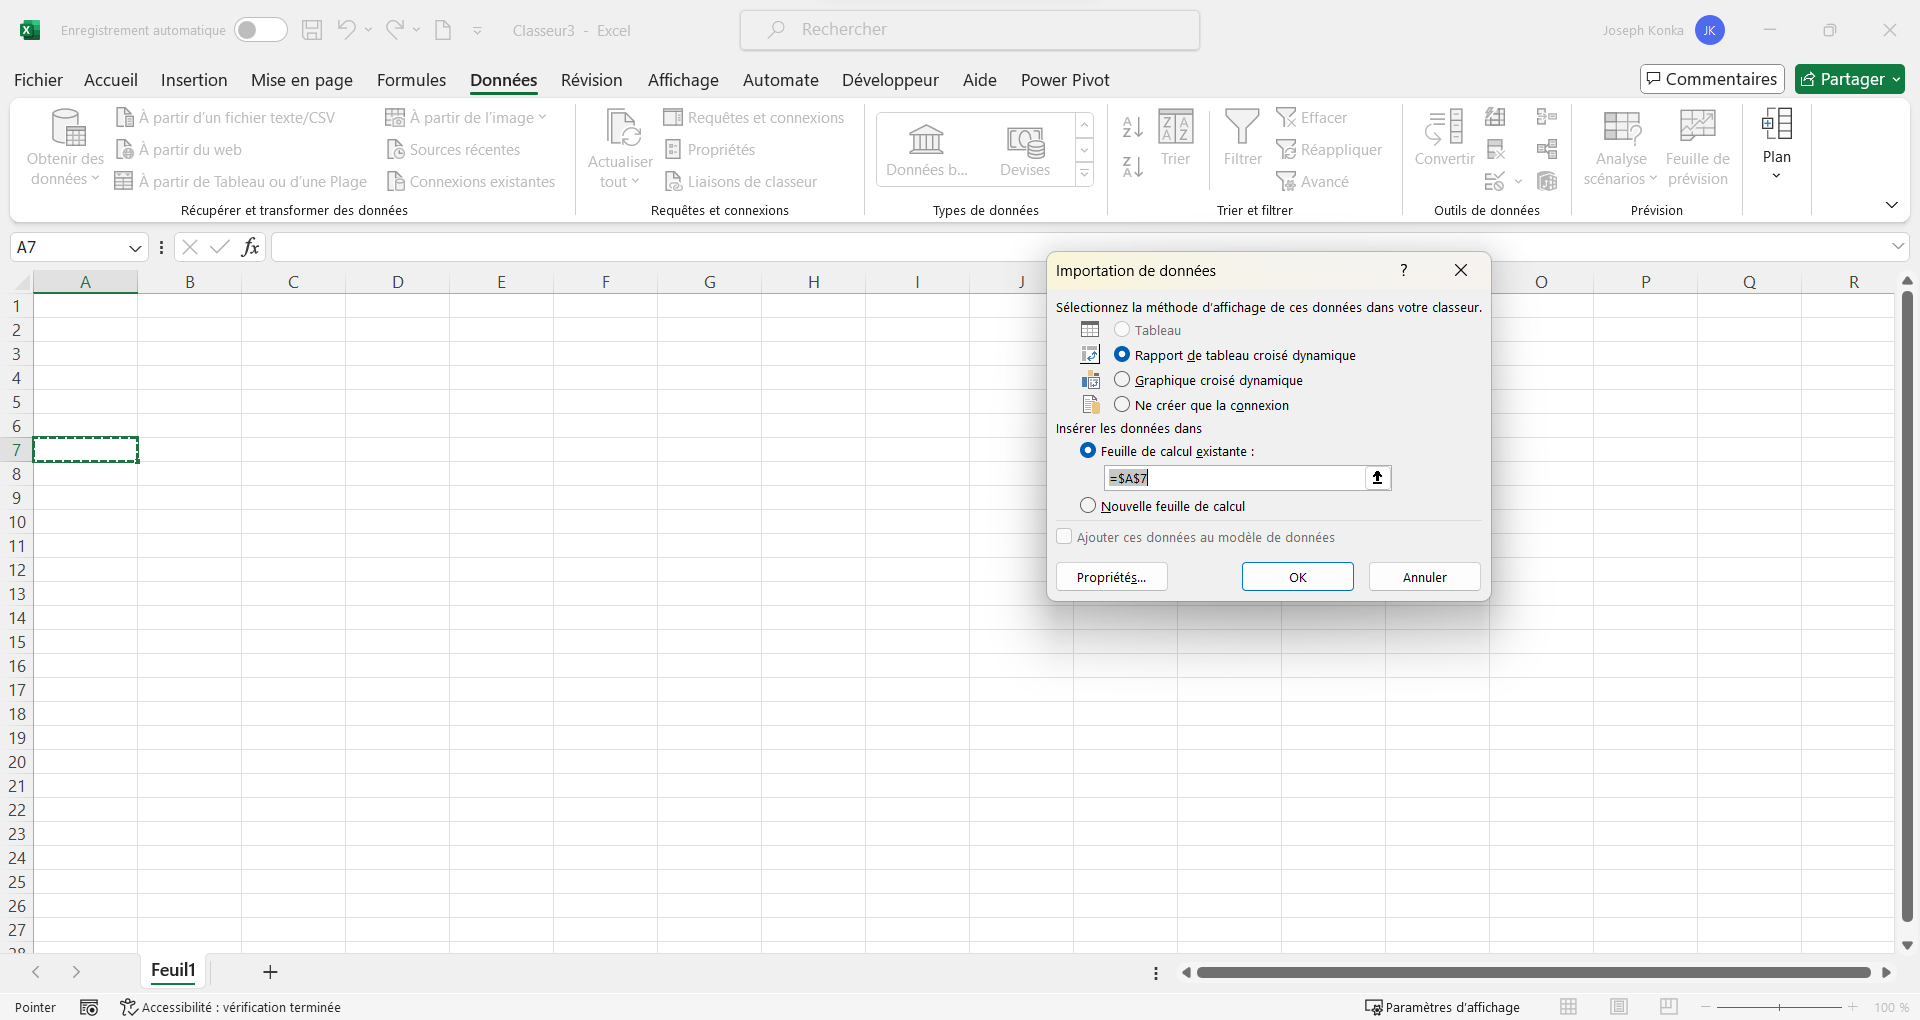Expand the Name Box dropdown

135,248
